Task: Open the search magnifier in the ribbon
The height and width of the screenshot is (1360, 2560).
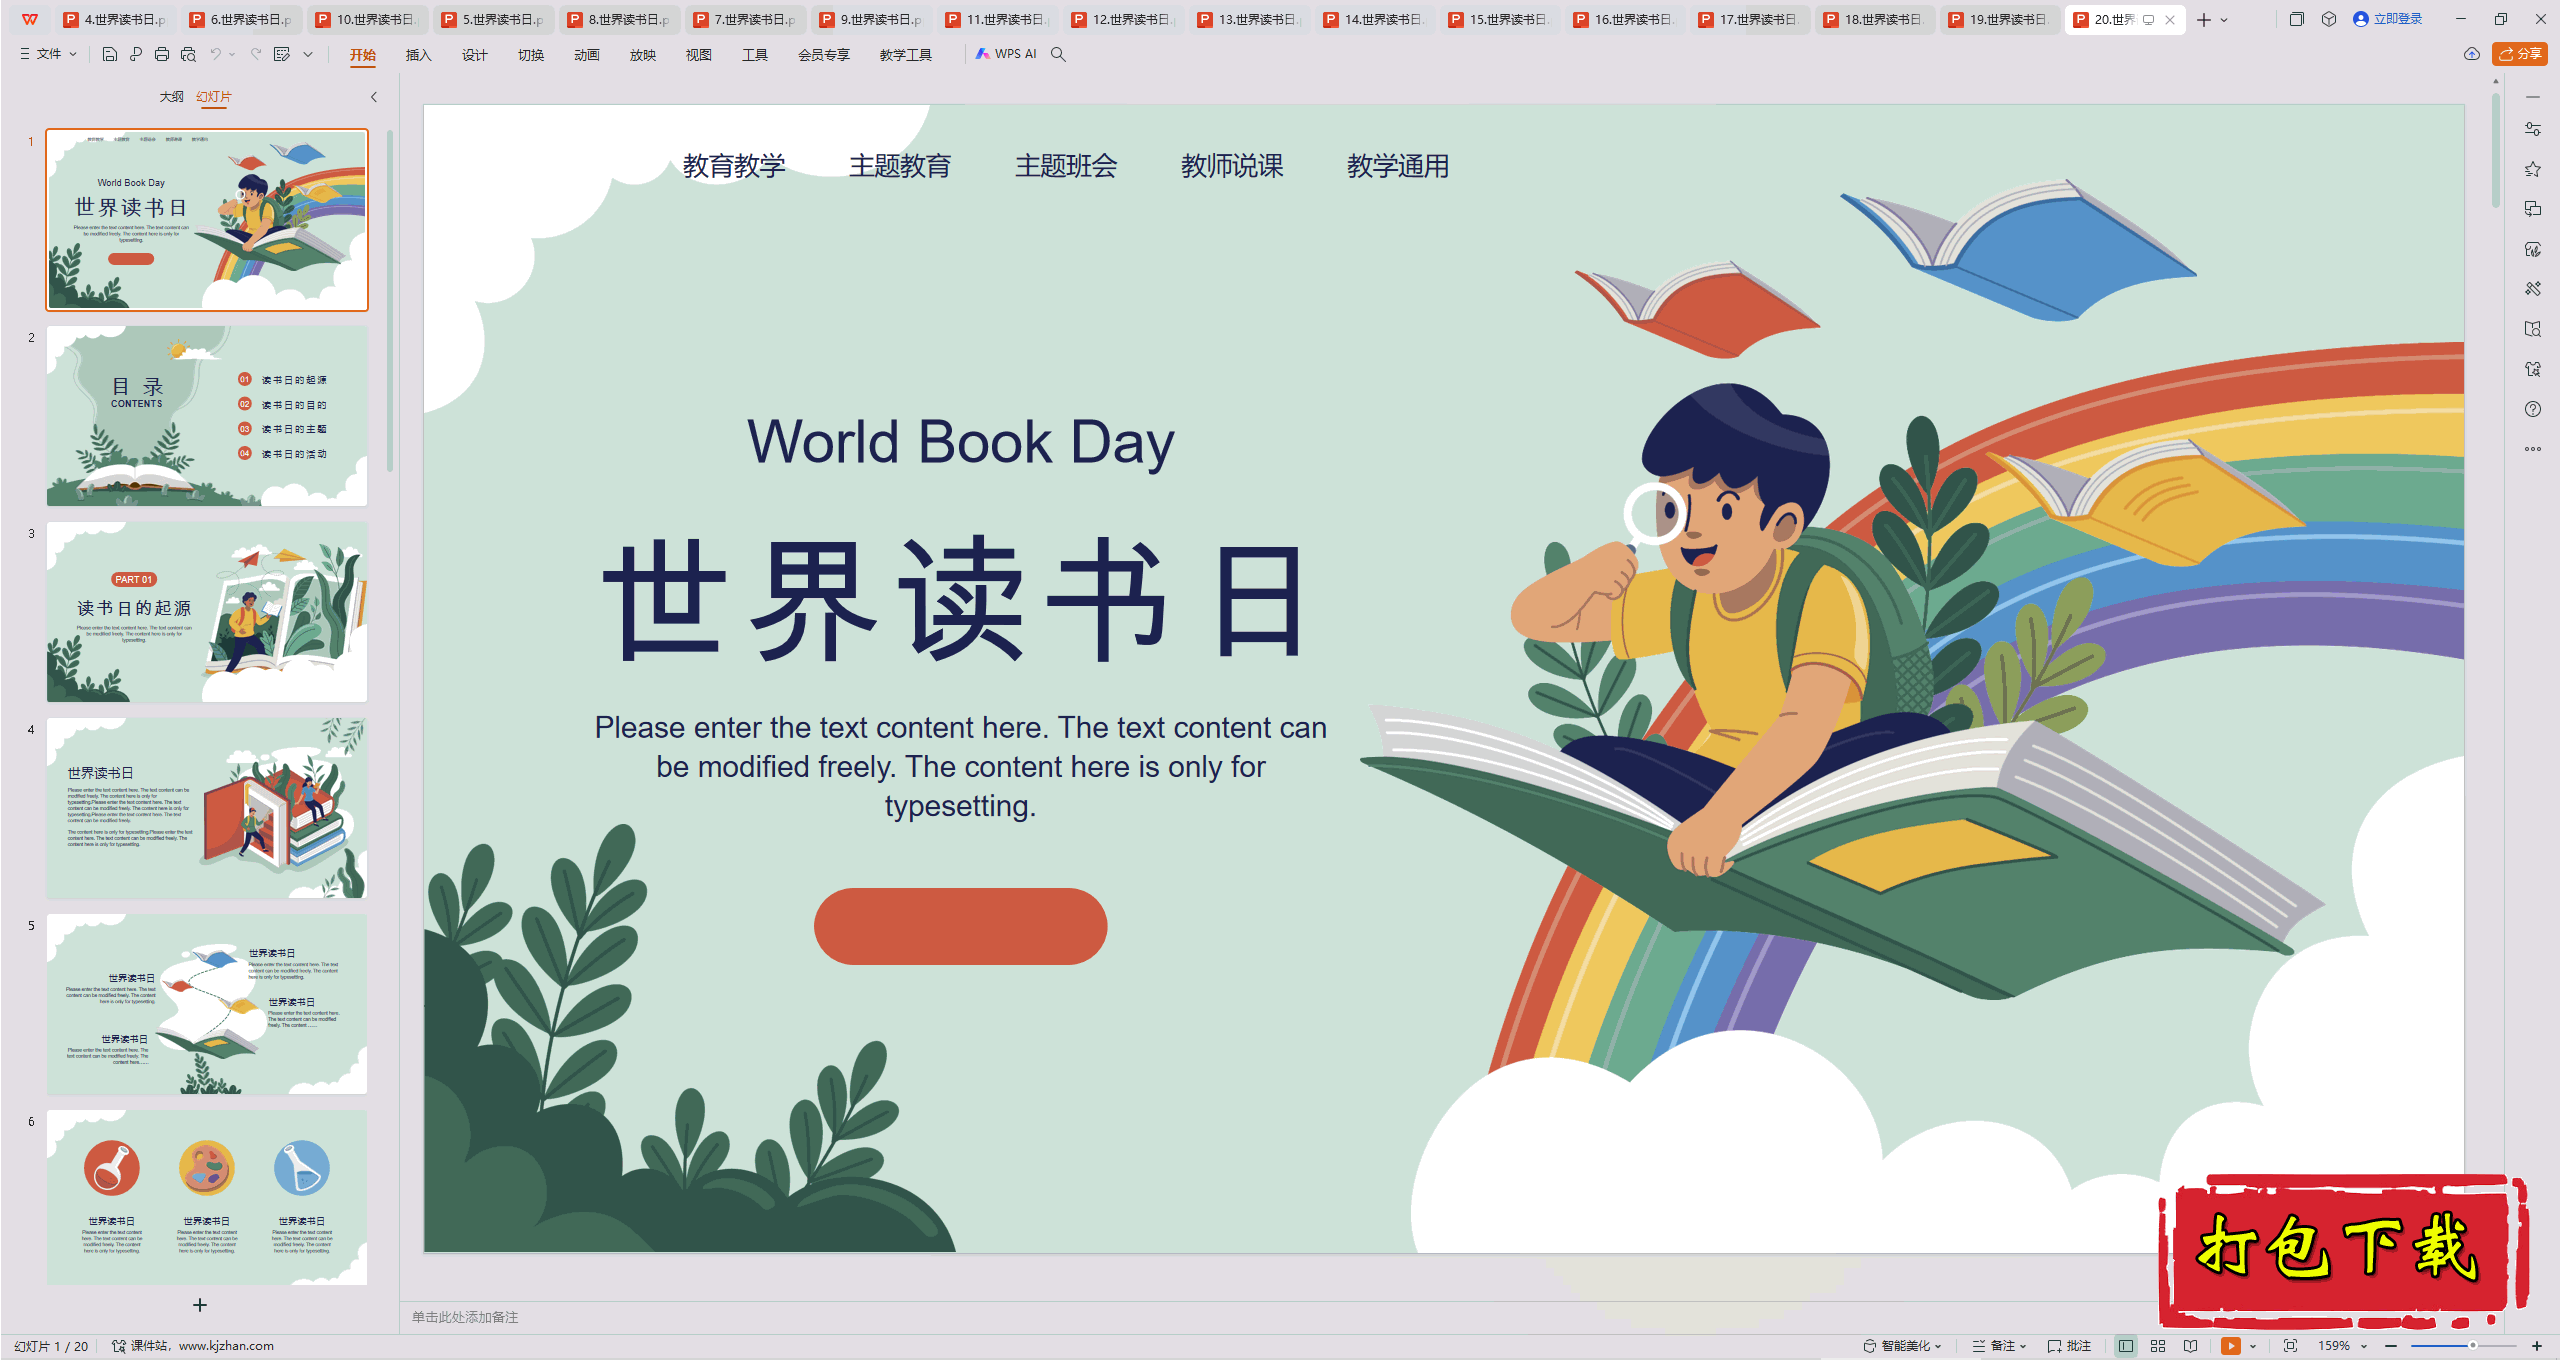Action: pos(1058,54)
